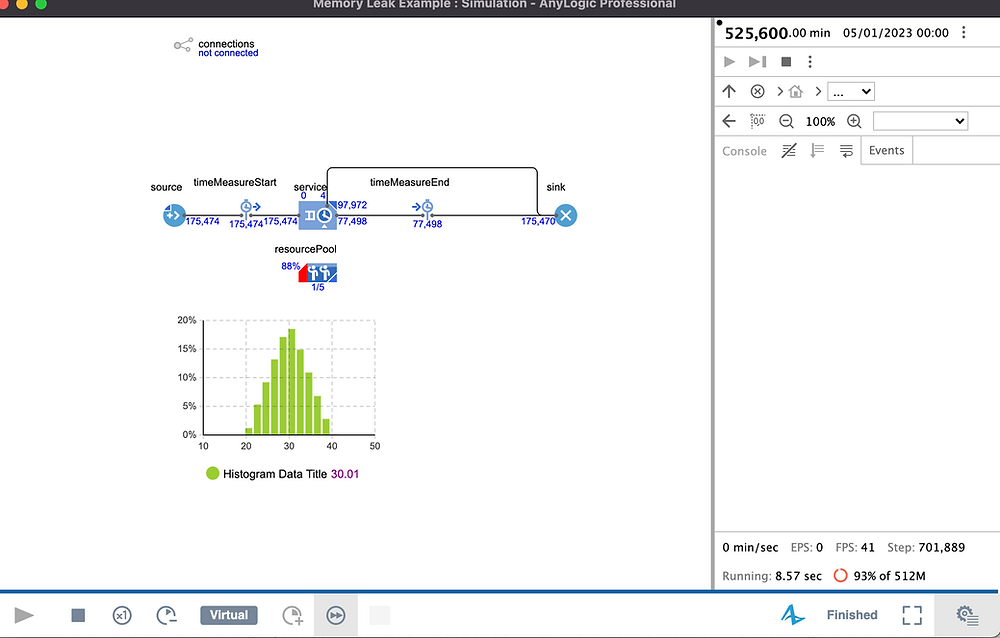Toggle console word wrap icon
This screenshot has height=638, width=1000.
[846, 151]
